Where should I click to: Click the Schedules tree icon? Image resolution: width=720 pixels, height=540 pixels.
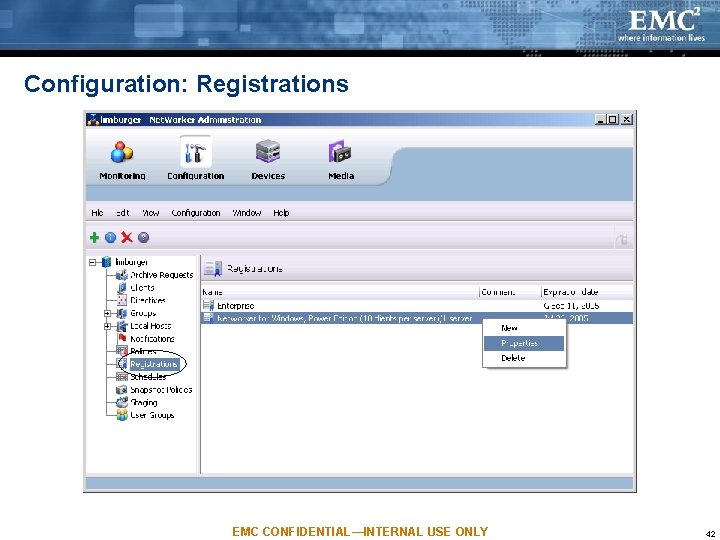click(x=122, y=377)
